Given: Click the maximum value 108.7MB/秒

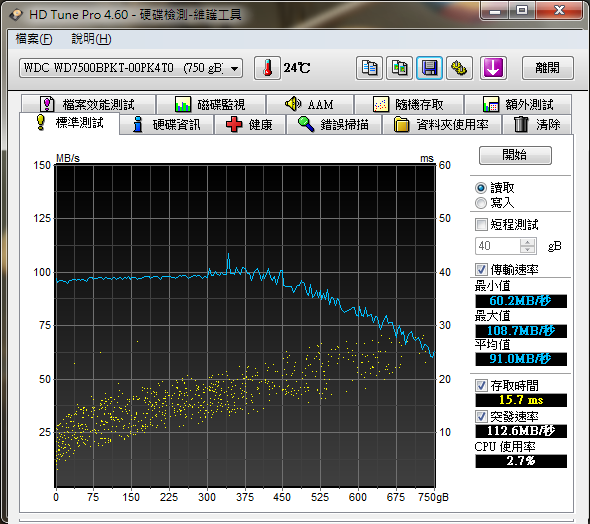Looking at the screenshot, I should click(521, 331).
